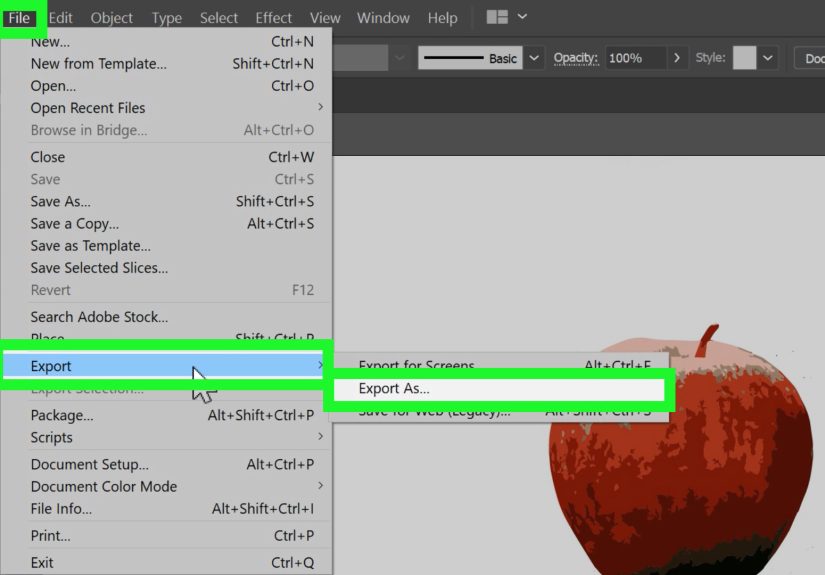Open the File menu
Image resolution: width=825 pixels, height=575 pixels.
tap(19, 18)
